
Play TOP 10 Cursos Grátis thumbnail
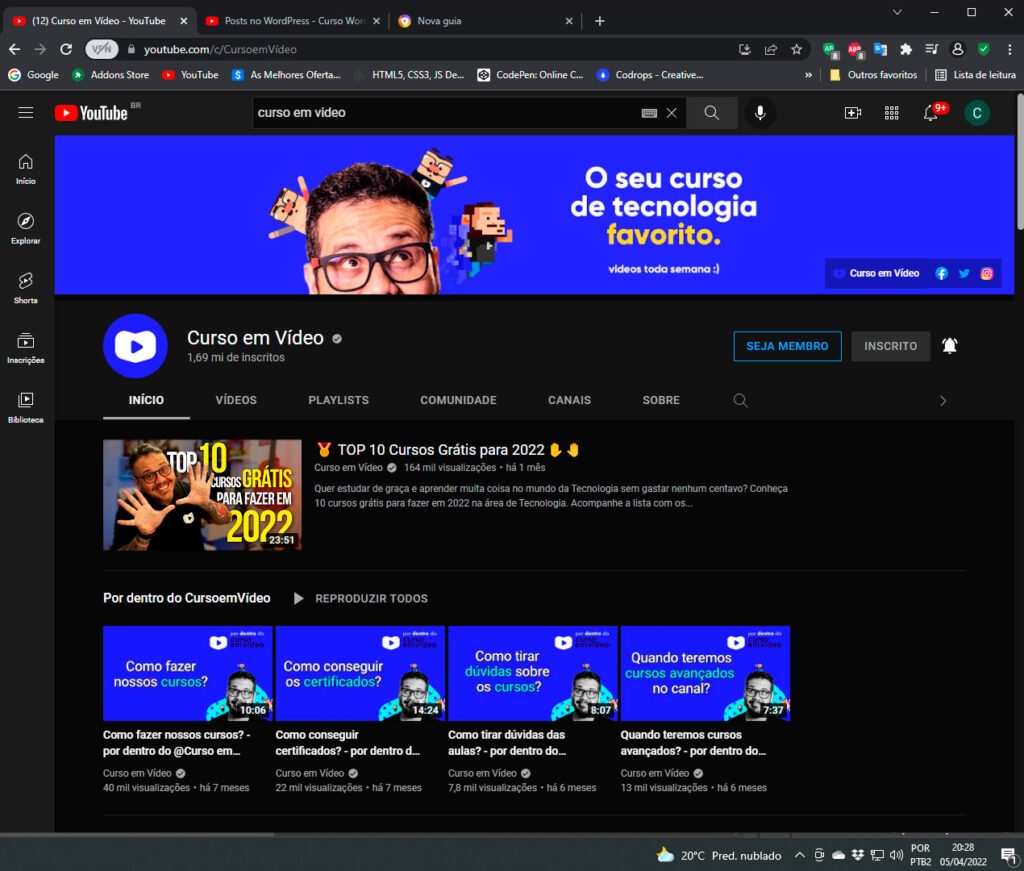pyautogui.click(x=202, y=495)
